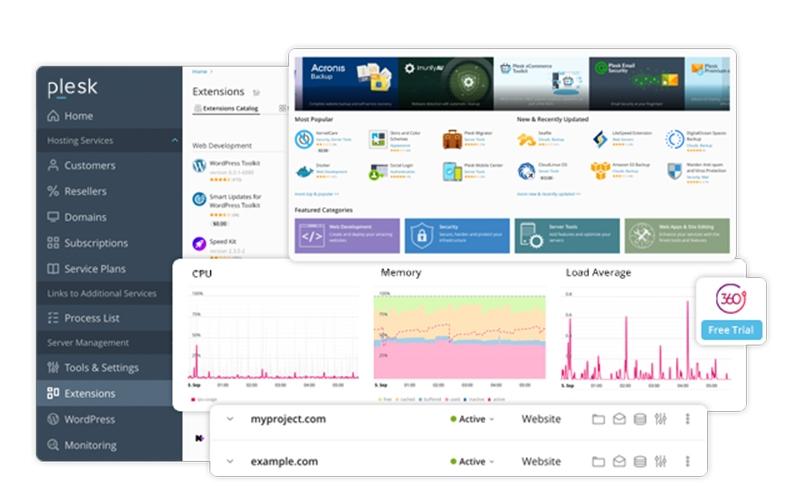Click the LiteSpeed Extension icon
This screenshot has width=800, height=500.
tap(600, 139)
